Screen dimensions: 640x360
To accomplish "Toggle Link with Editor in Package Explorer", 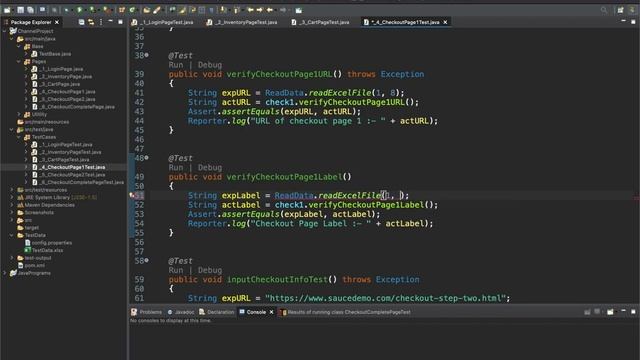I will 91,22.
